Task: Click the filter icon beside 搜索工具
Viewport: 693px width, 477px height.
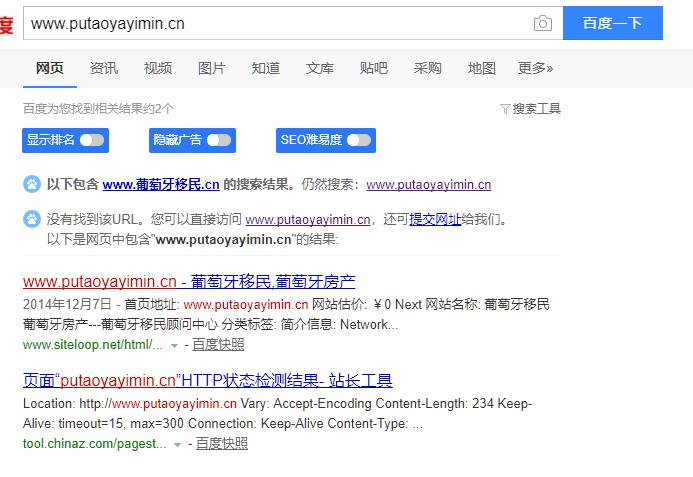Action: (505, 109)
